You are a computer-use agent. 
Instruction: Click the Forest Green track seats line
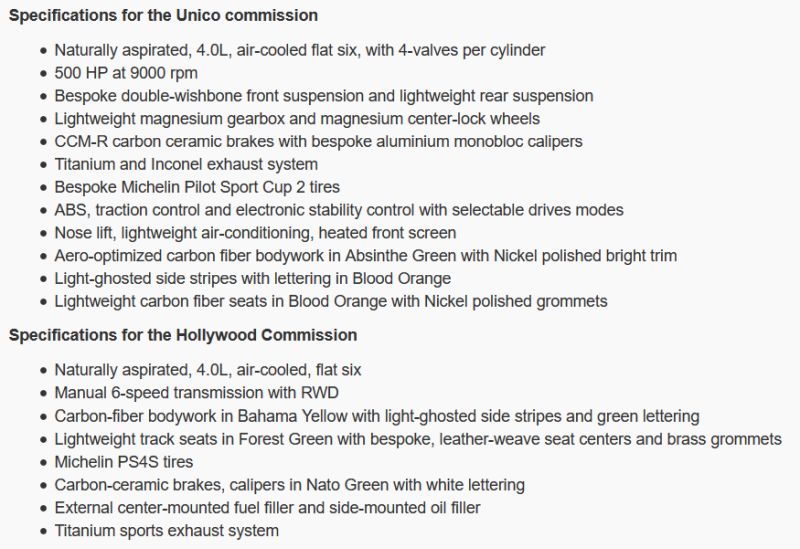[x=418, y=439]
